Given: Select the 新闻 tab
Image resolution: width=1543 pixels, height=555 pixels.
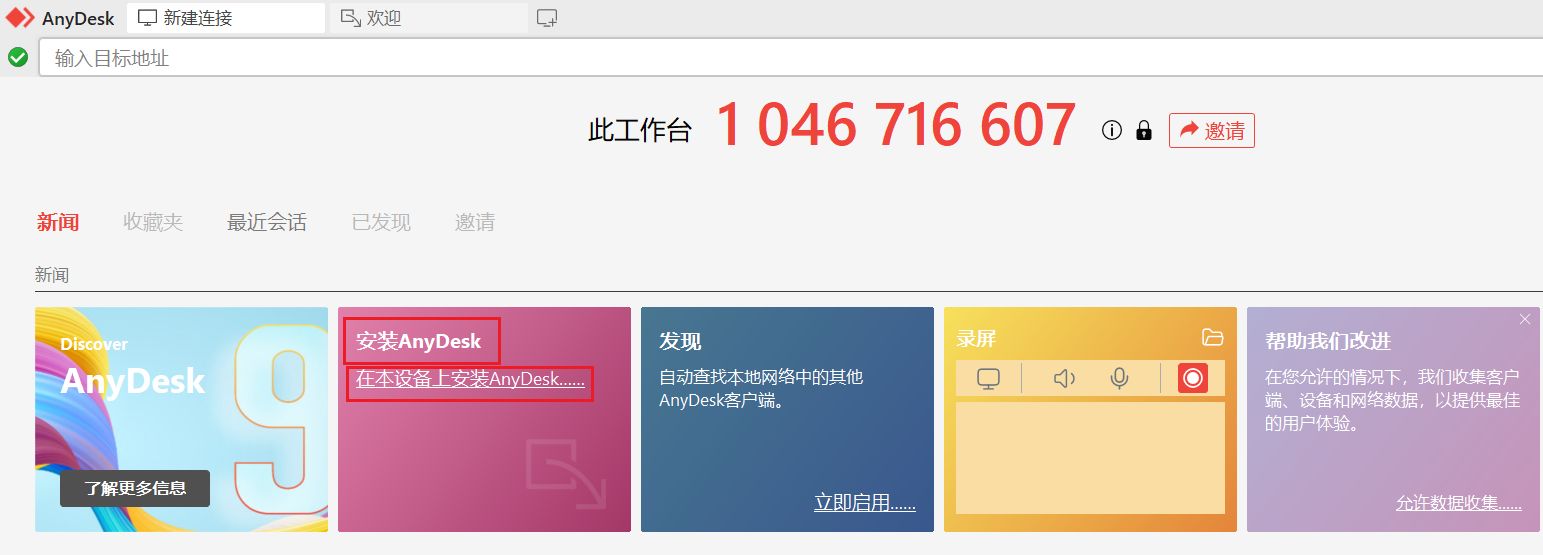Looking at the screenshot, I should point(58,222).
